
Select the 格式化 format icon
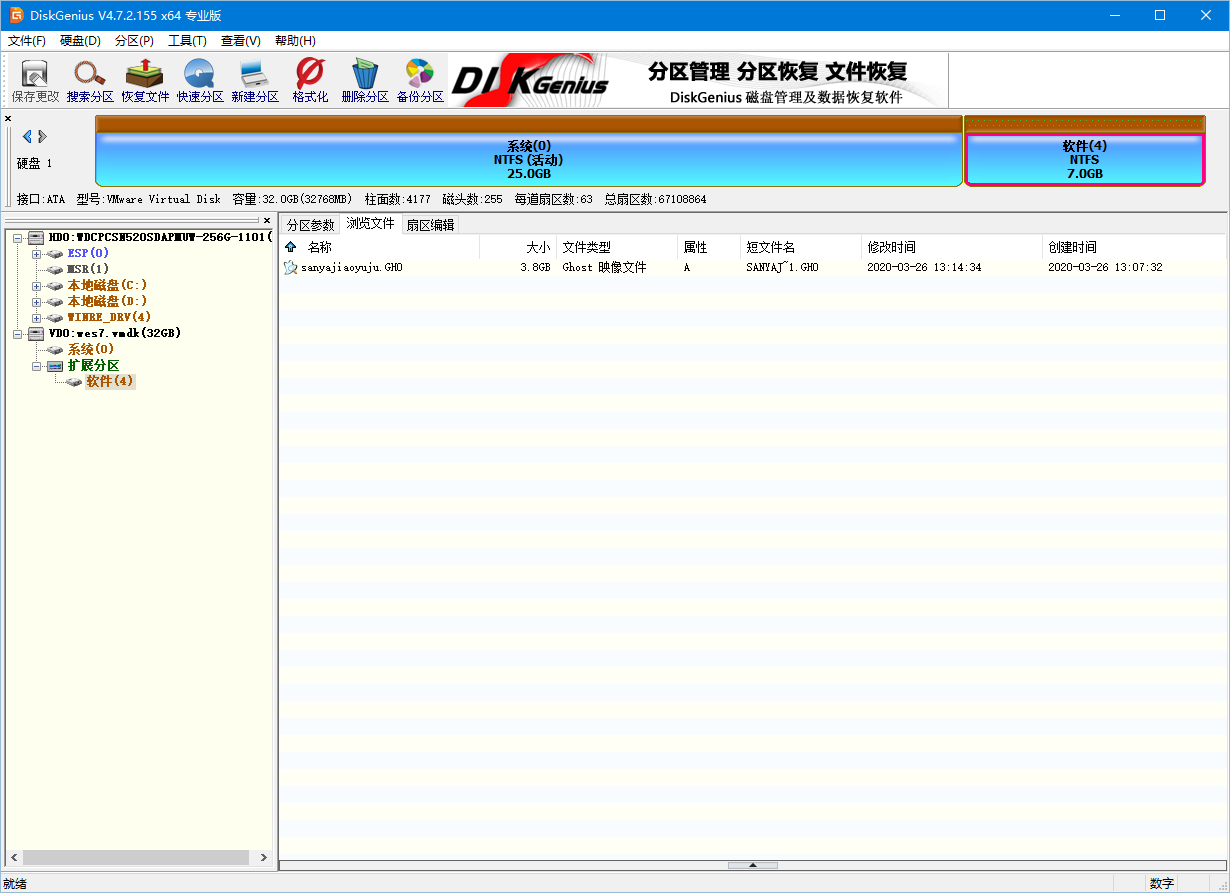click(310, 80)
